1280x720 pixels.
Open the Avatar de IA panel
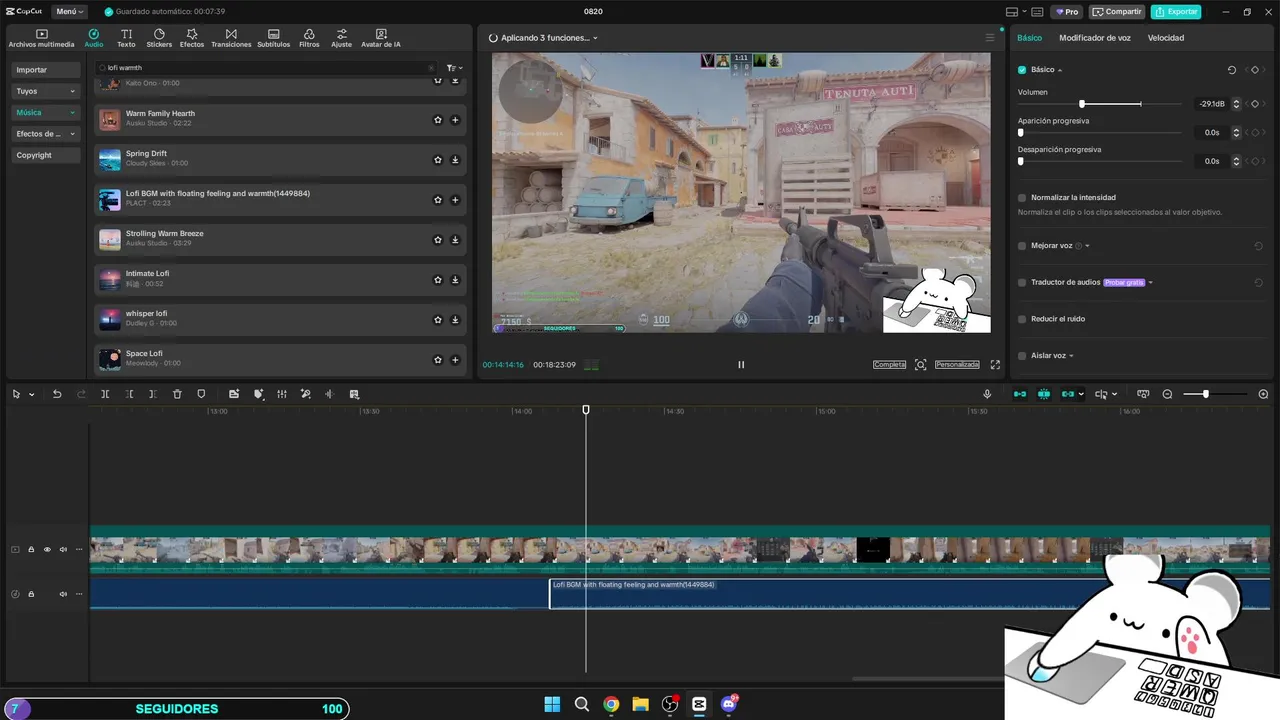click(381, 38)
